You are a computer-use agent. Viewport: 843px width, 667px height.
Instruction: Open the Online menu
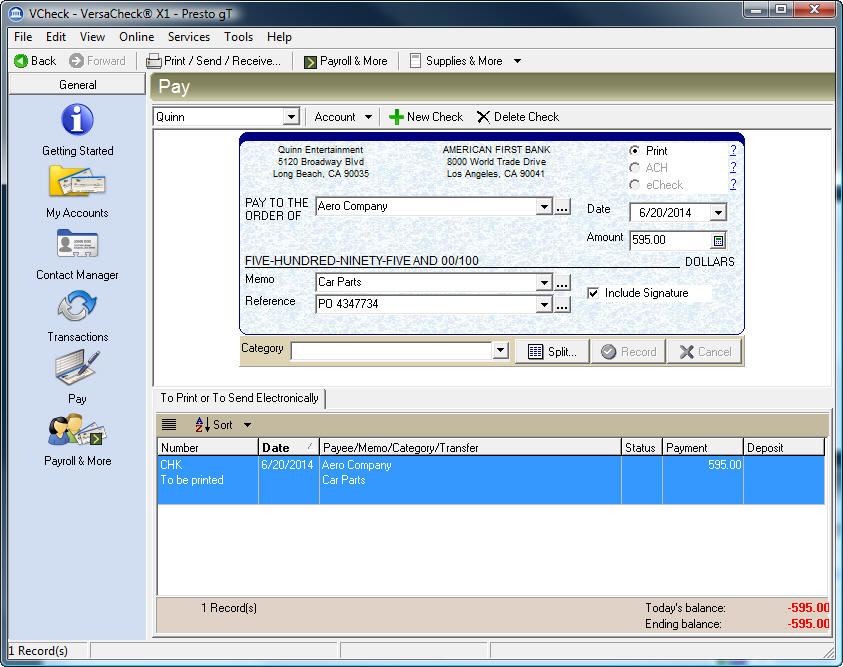[x=136, y=36]
